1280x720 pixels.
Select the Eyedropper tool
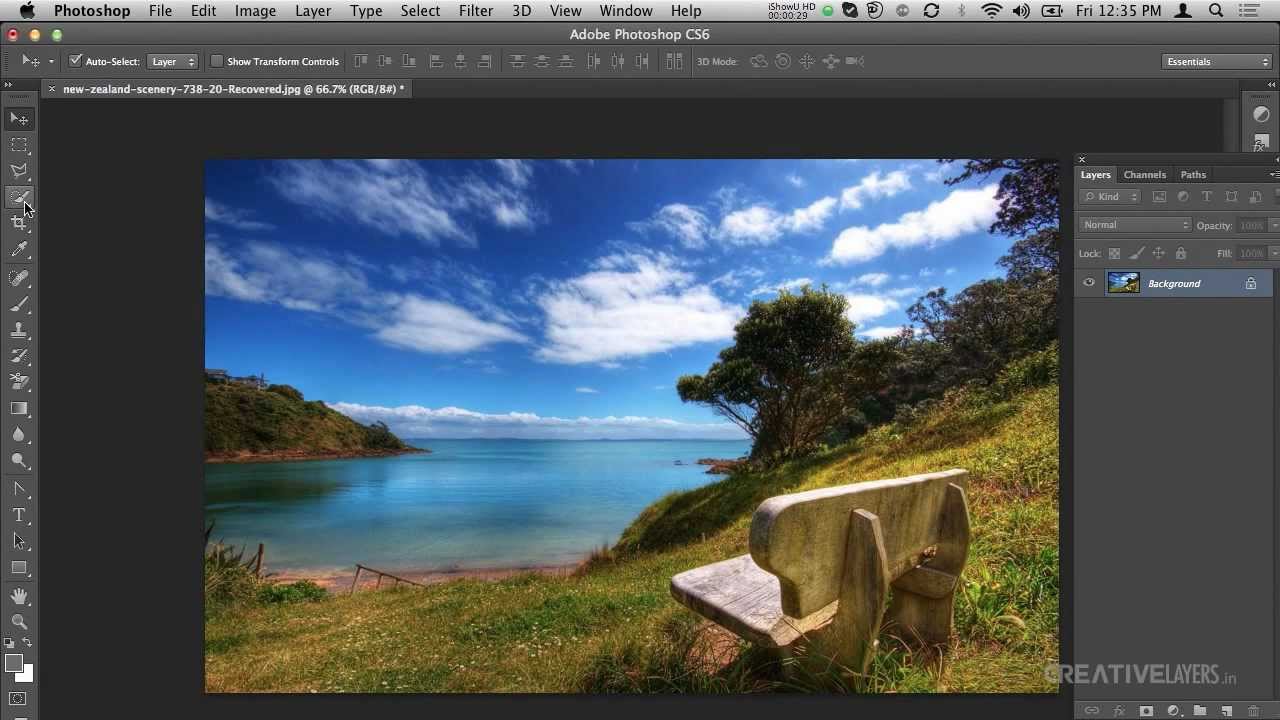(x=19, y=250)
